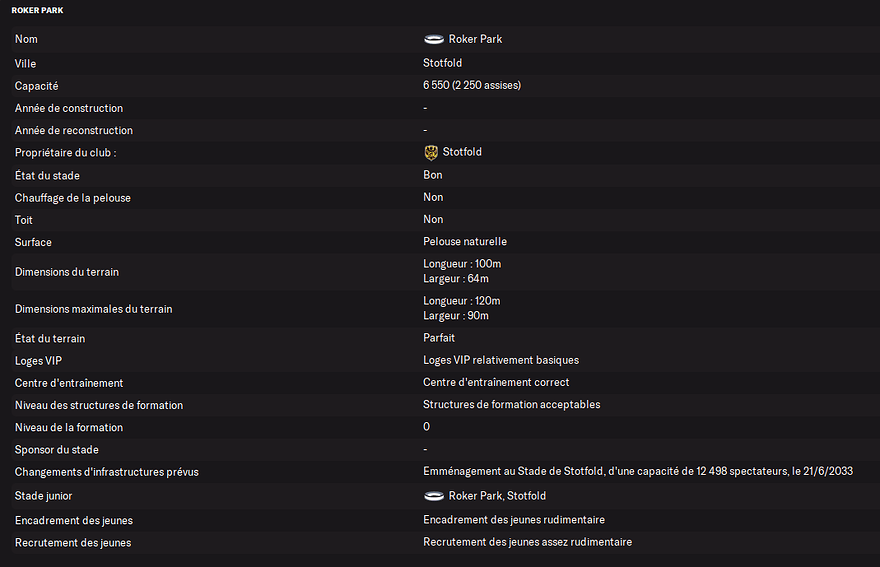Click the Stotfold club crest icon
880x567 pixels.
(431, 152)
